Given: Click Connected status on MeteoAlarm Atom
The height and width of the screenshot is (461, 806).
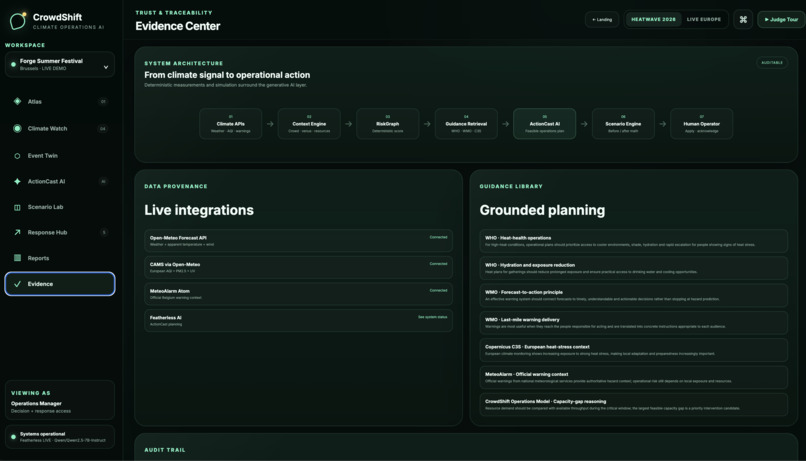Looking at the screenshot, I should (x=438, y=290).
